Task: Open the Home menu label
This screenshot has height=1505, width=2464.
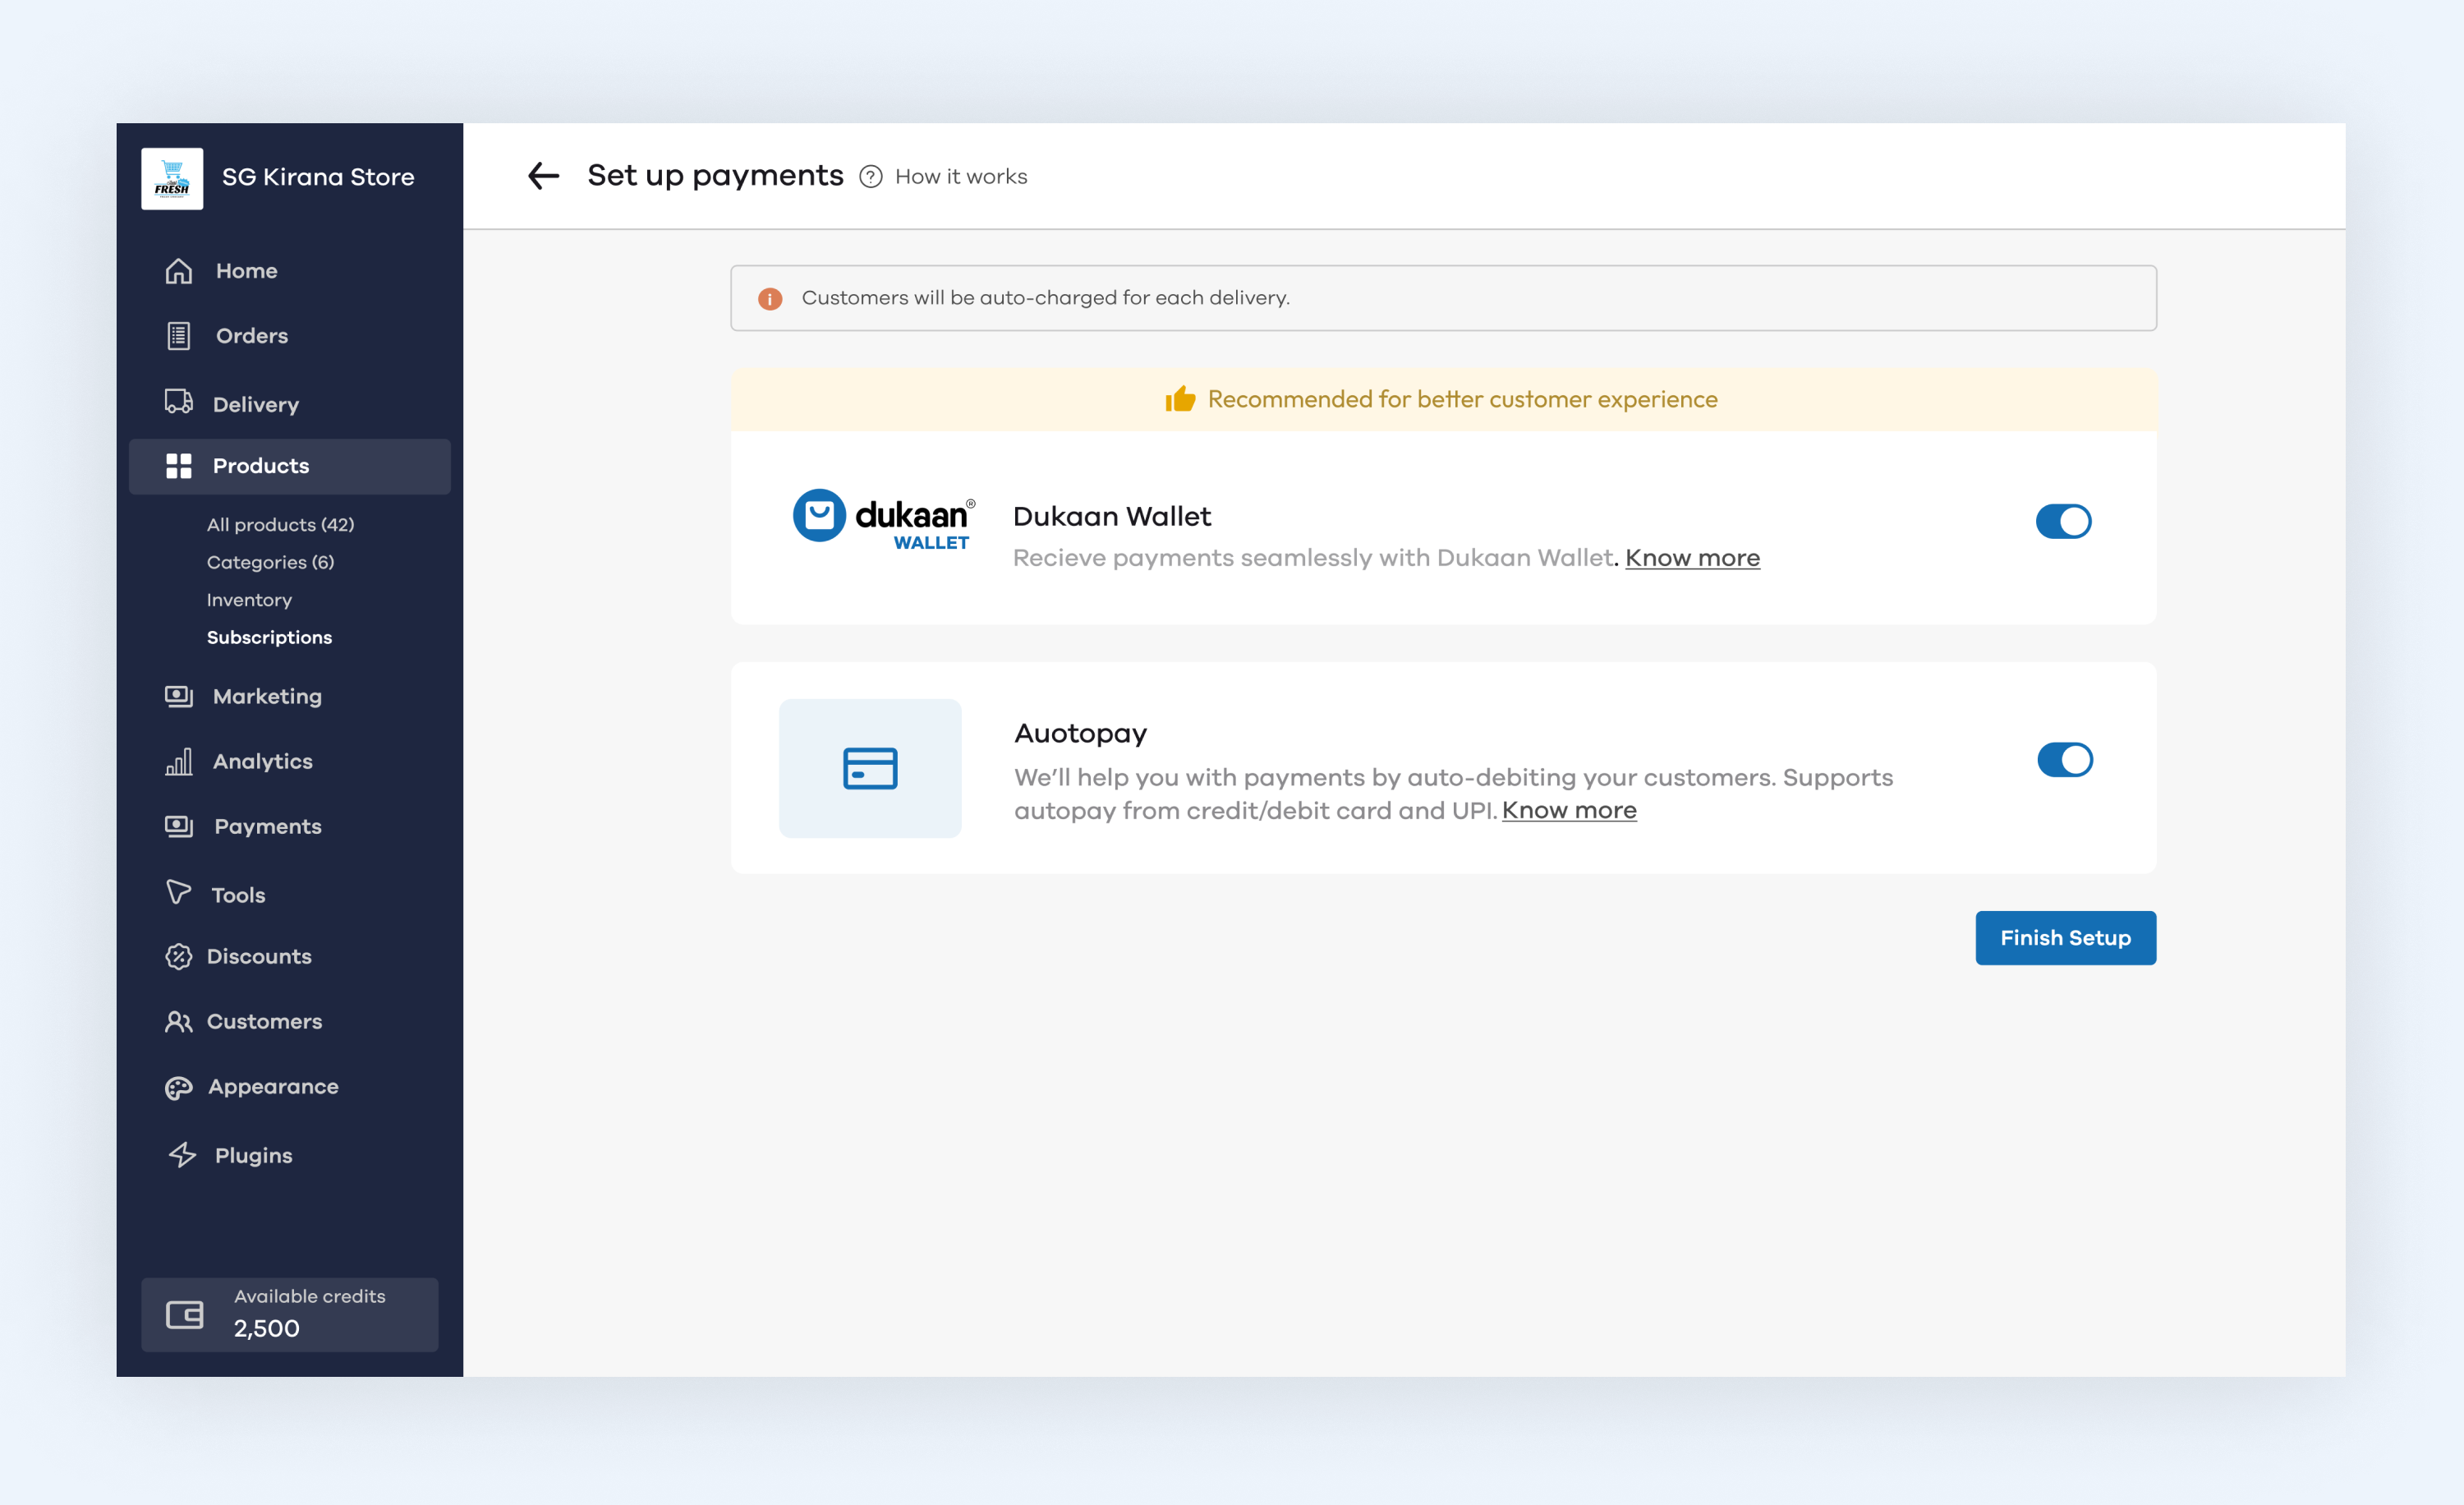Action: (x=247, y=271)
